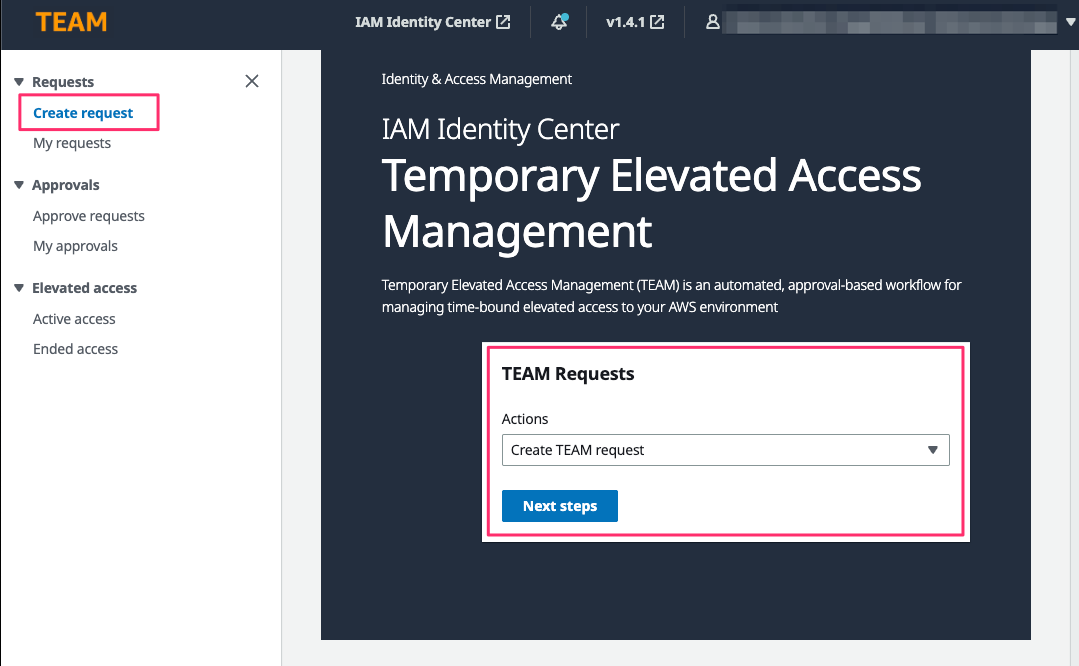The image size is (1079, 666).
Task: View Active access list
Action: click(x=74, y=319)
